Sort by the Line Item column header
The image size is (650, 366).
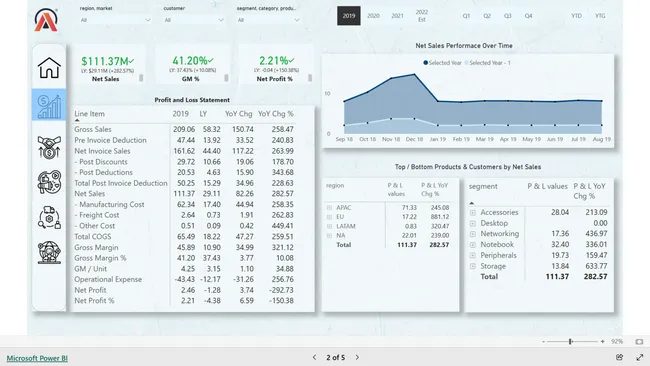point(89,114)
